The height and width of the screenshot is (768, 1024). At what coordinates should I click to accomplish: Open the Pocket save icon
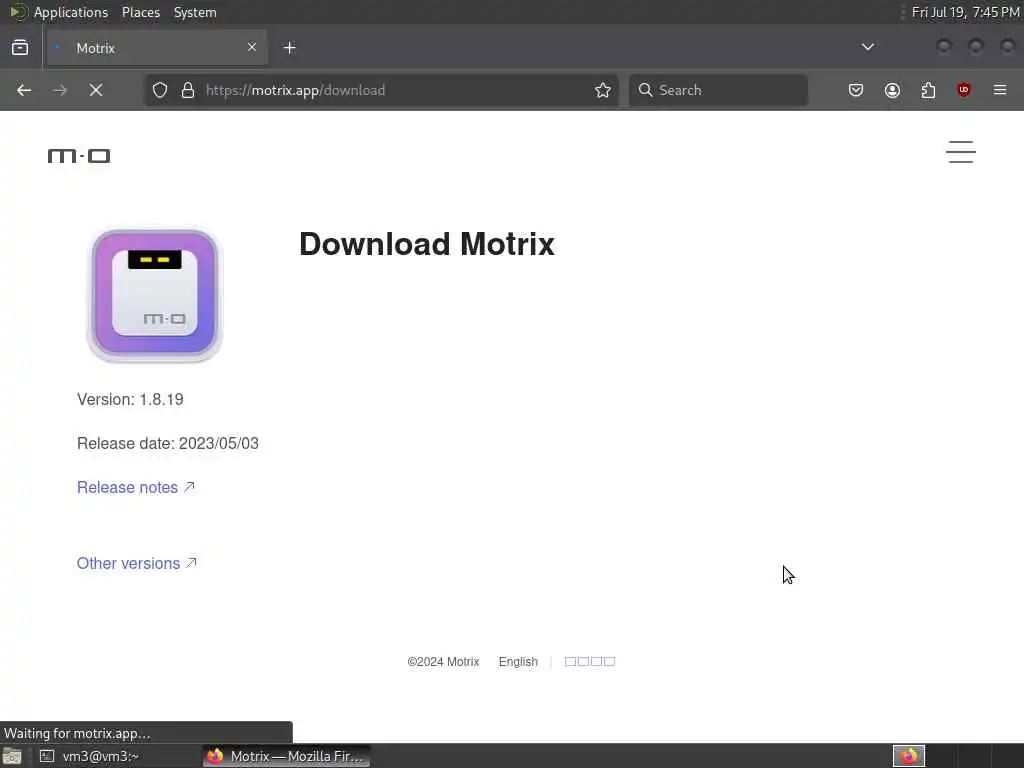click(x=856, y=90)
